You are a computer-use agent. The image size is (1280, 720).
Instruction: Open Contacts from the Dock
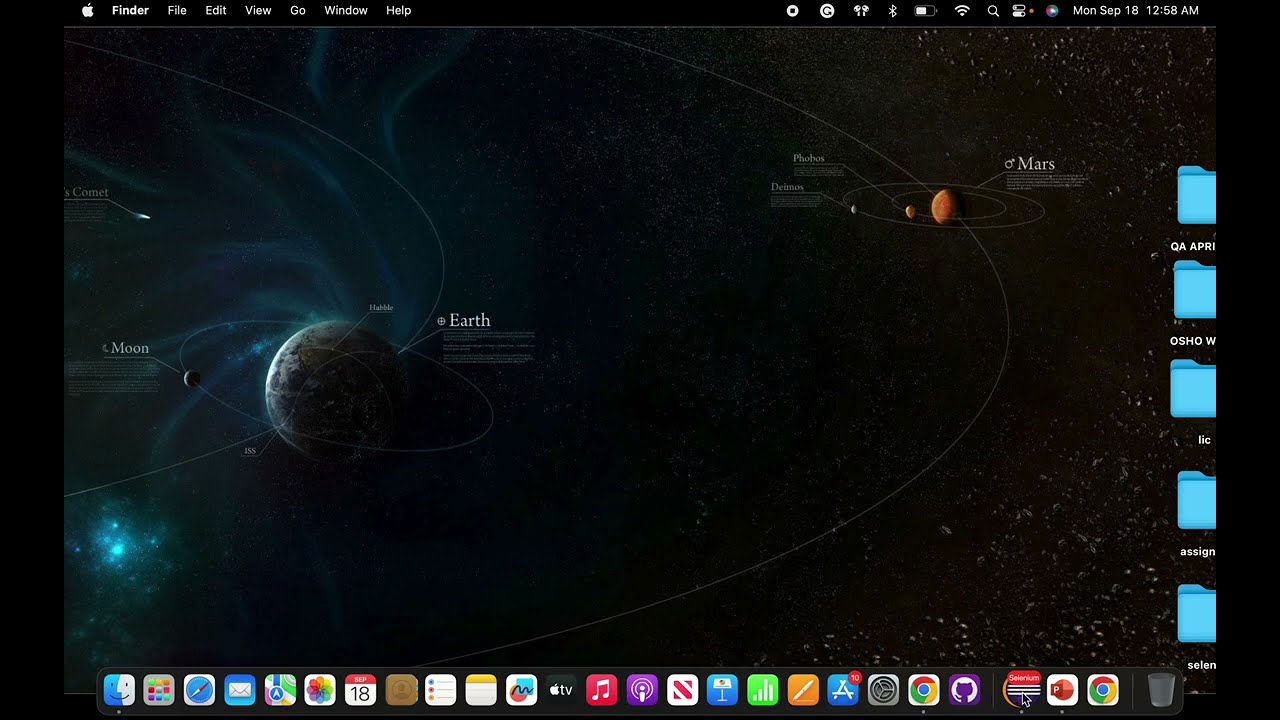401,690
